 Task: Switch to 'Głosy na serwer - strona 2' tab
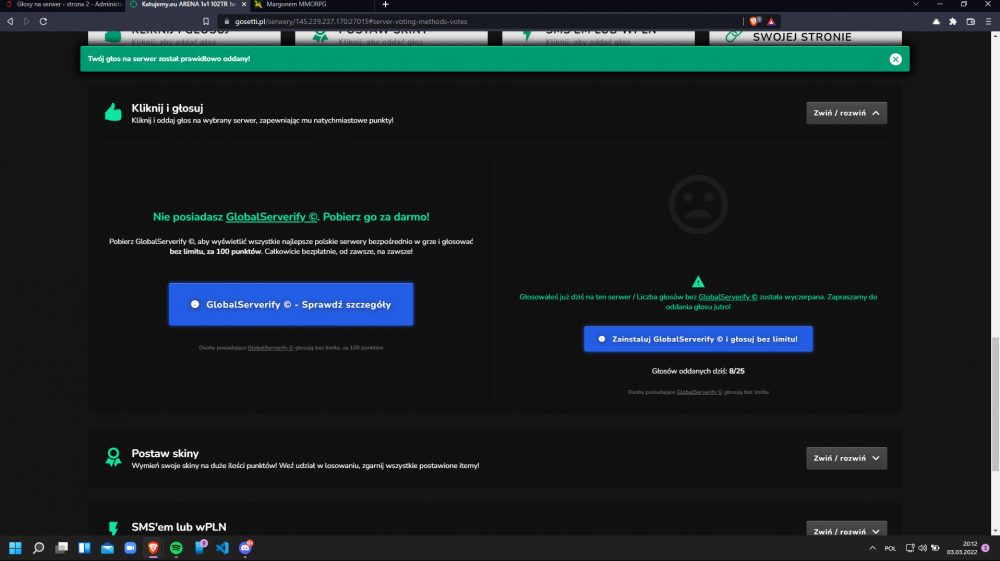click(x=62, y=4)
